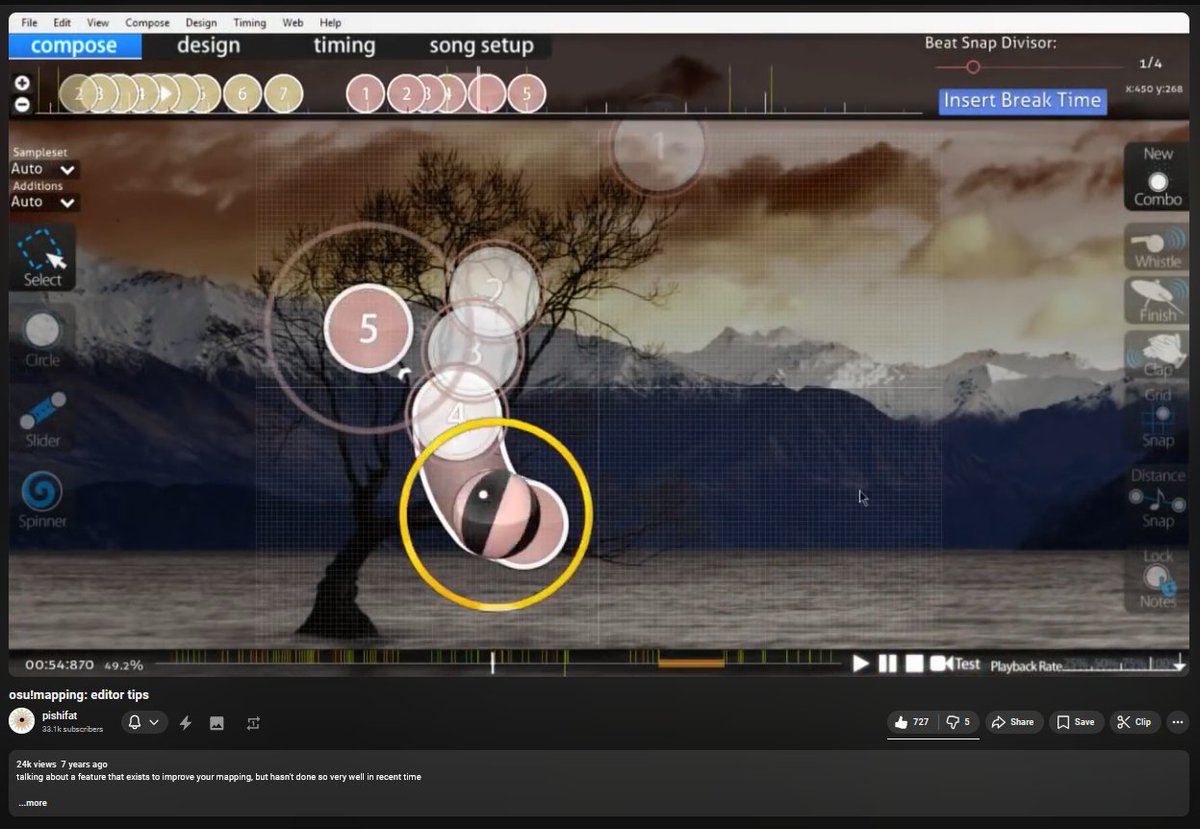Zoom in the timeline with plus icon

pos(22,84)
